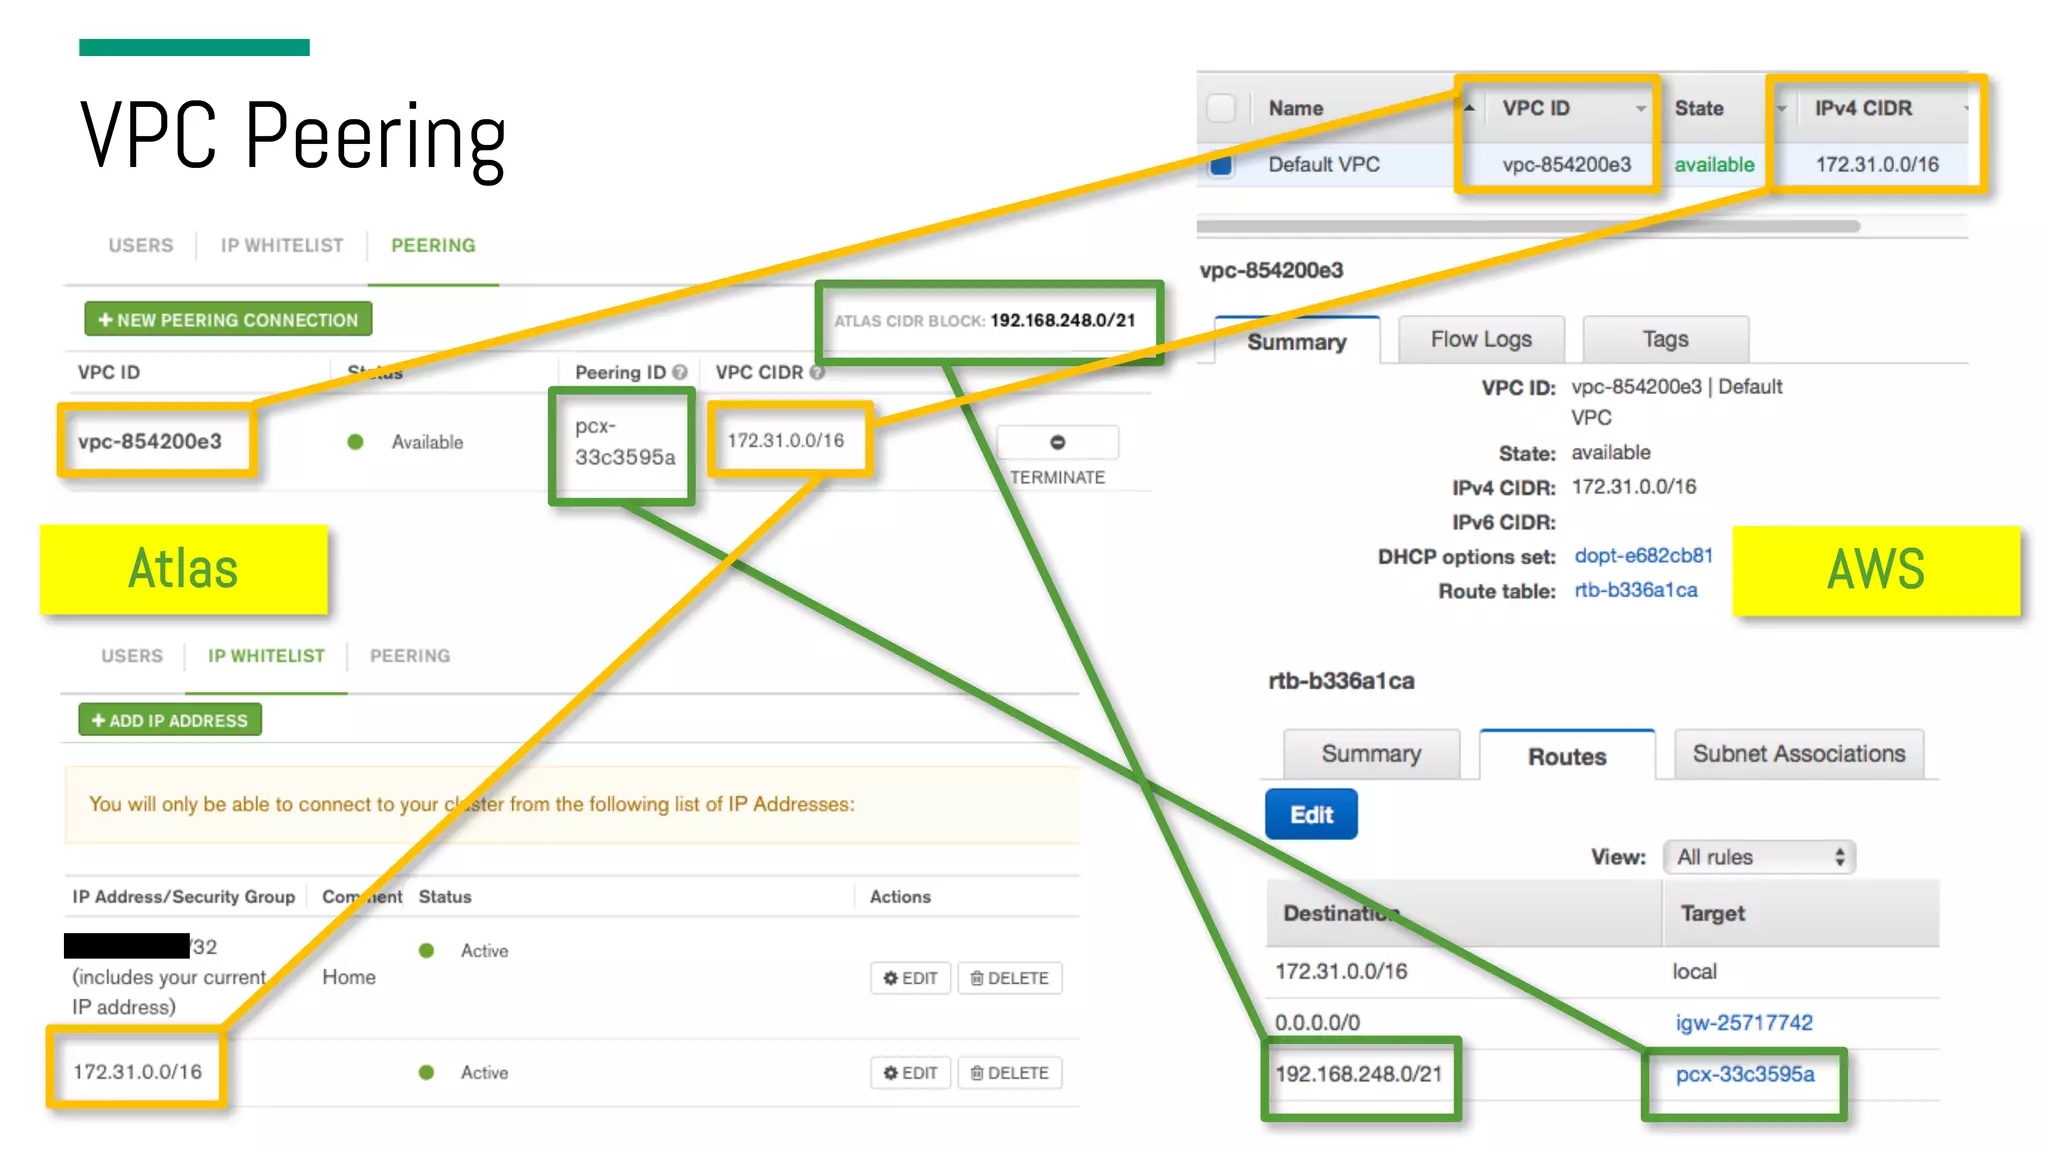Click the Peering ID help question icon
The width and height of the screenshot is (2048, 1152).
tap(680, 372)
